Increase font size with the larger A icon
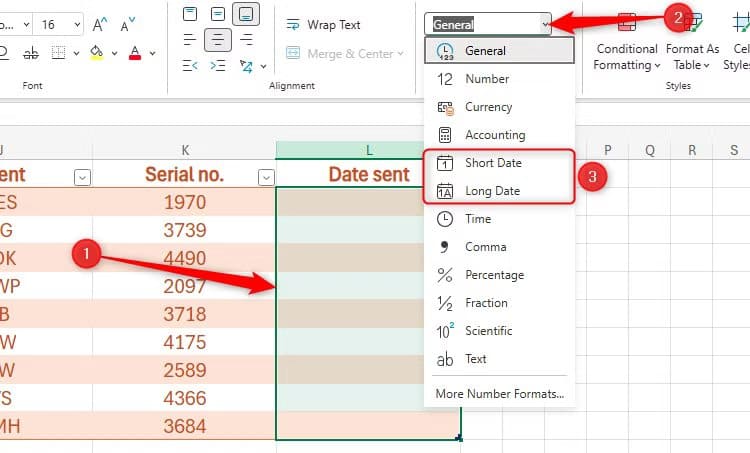The image size is (750, 453). (x=99, y=24)
